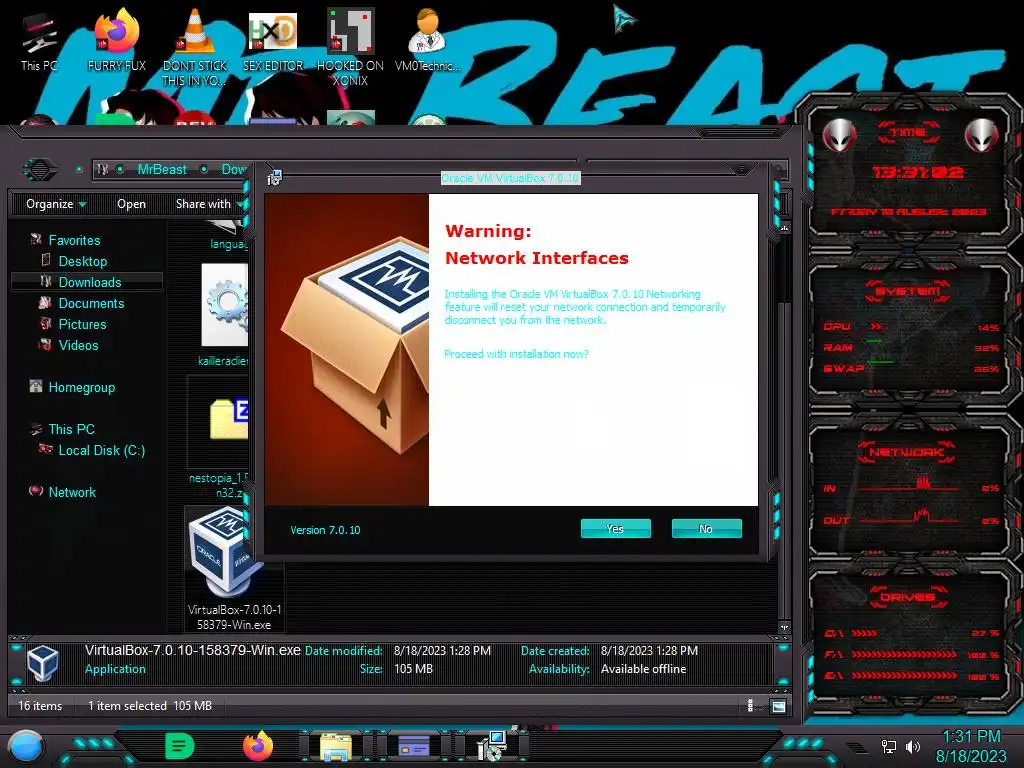Open the VLC cone desktop shortcut

195,47
